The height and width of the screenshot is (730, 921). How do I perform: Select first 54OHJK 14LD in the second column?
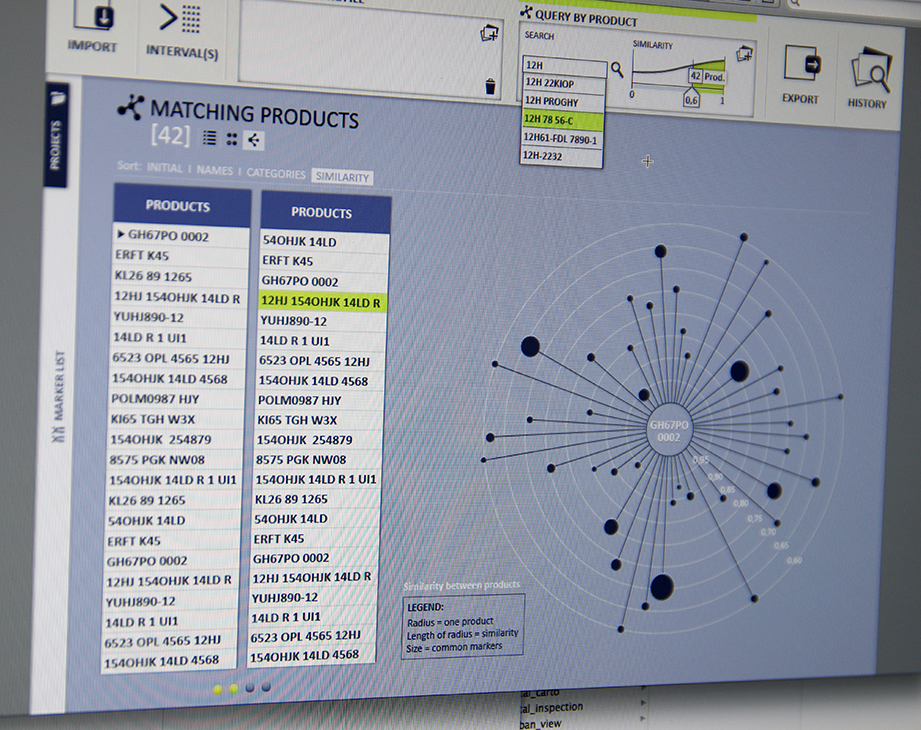[x=325, y=241]
